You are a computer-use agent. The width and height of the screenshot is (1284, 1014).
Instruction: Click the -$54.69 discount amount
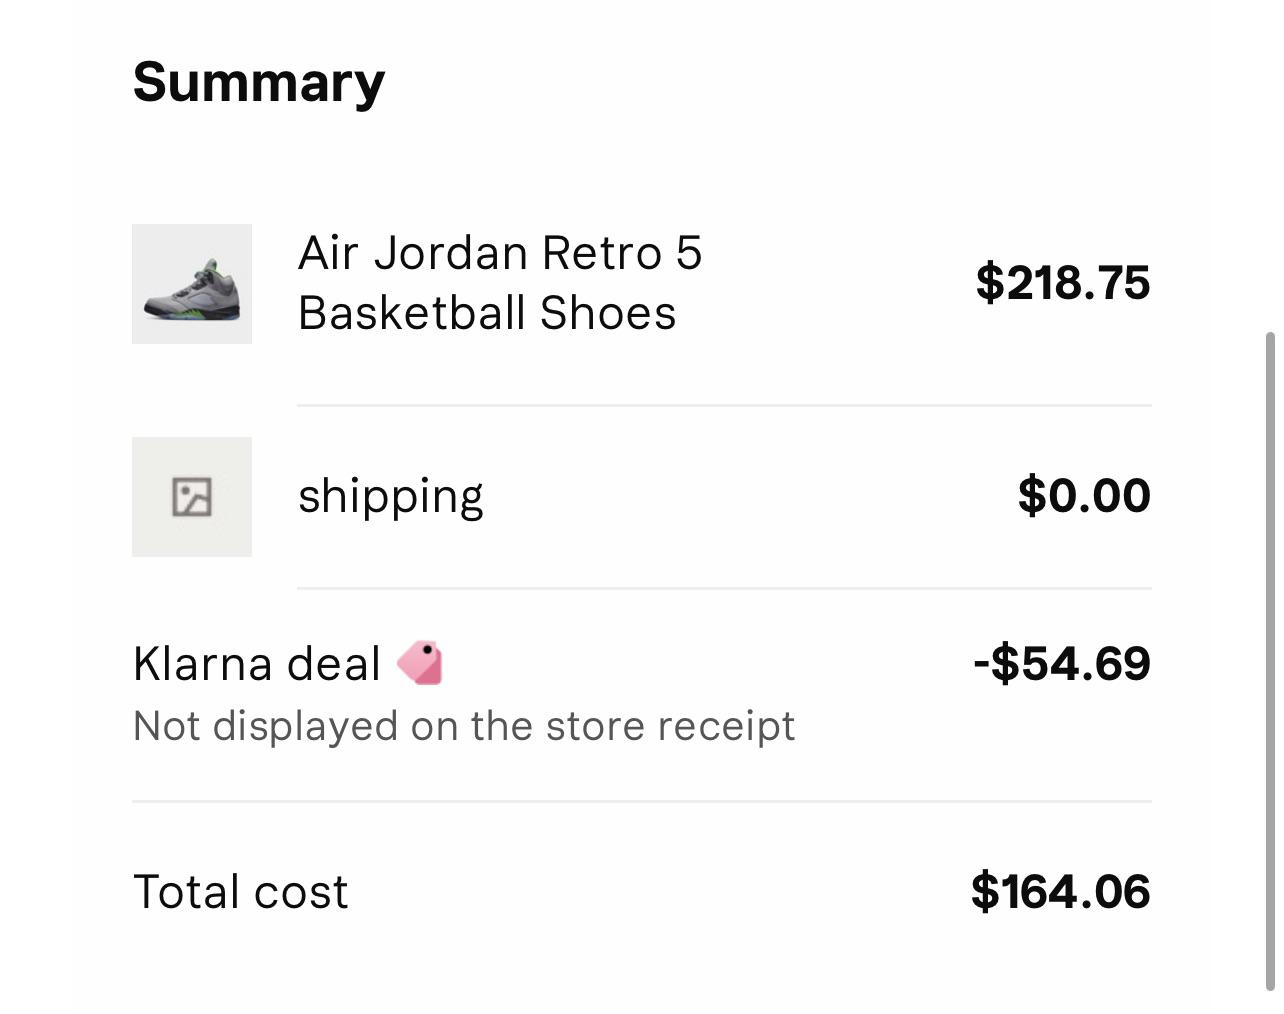click(x=1061, y=664)
